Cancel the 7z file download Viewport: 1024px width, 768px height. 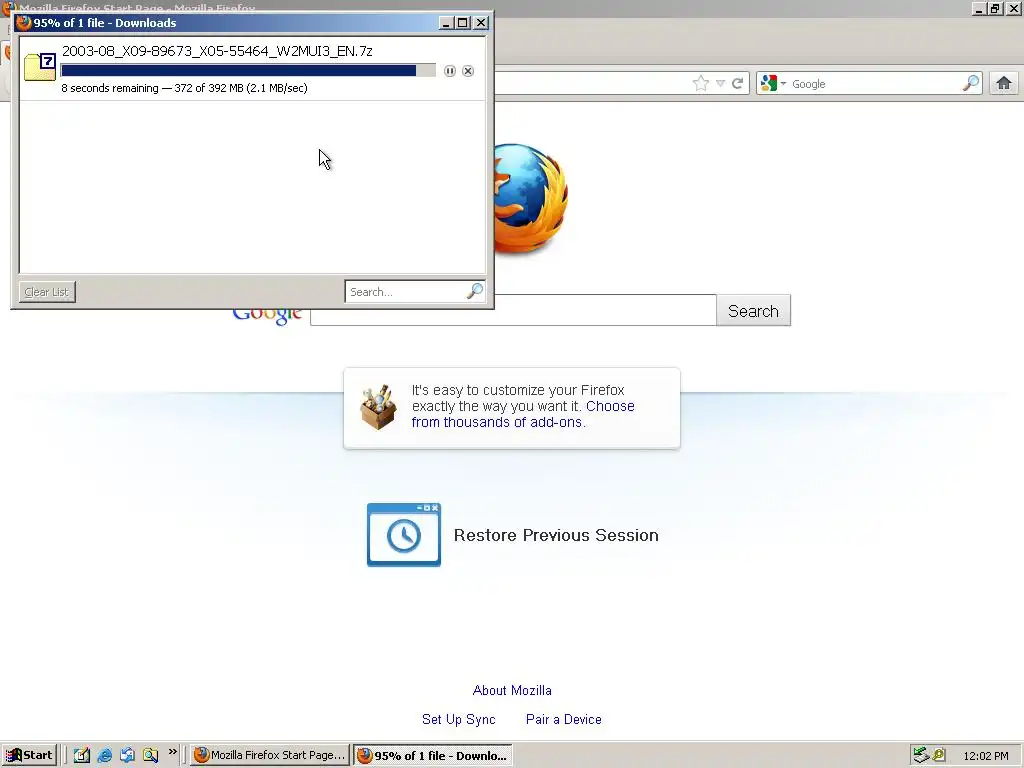point(468,71)
